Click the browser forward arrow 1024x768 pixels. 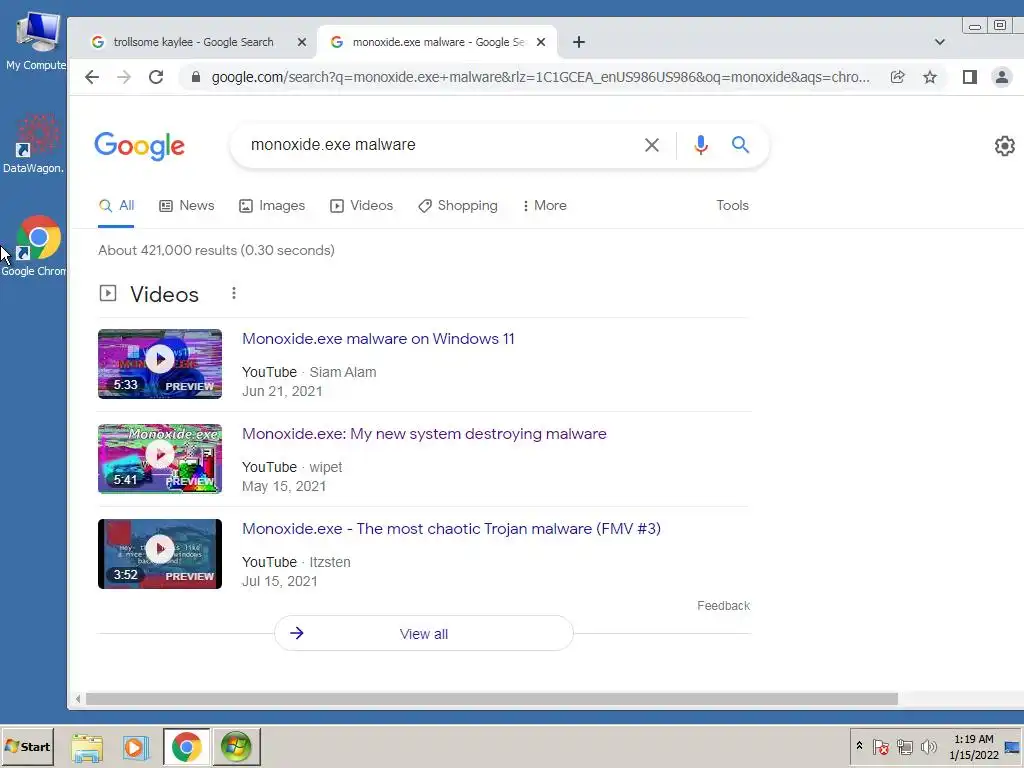[x=123, y=77]
